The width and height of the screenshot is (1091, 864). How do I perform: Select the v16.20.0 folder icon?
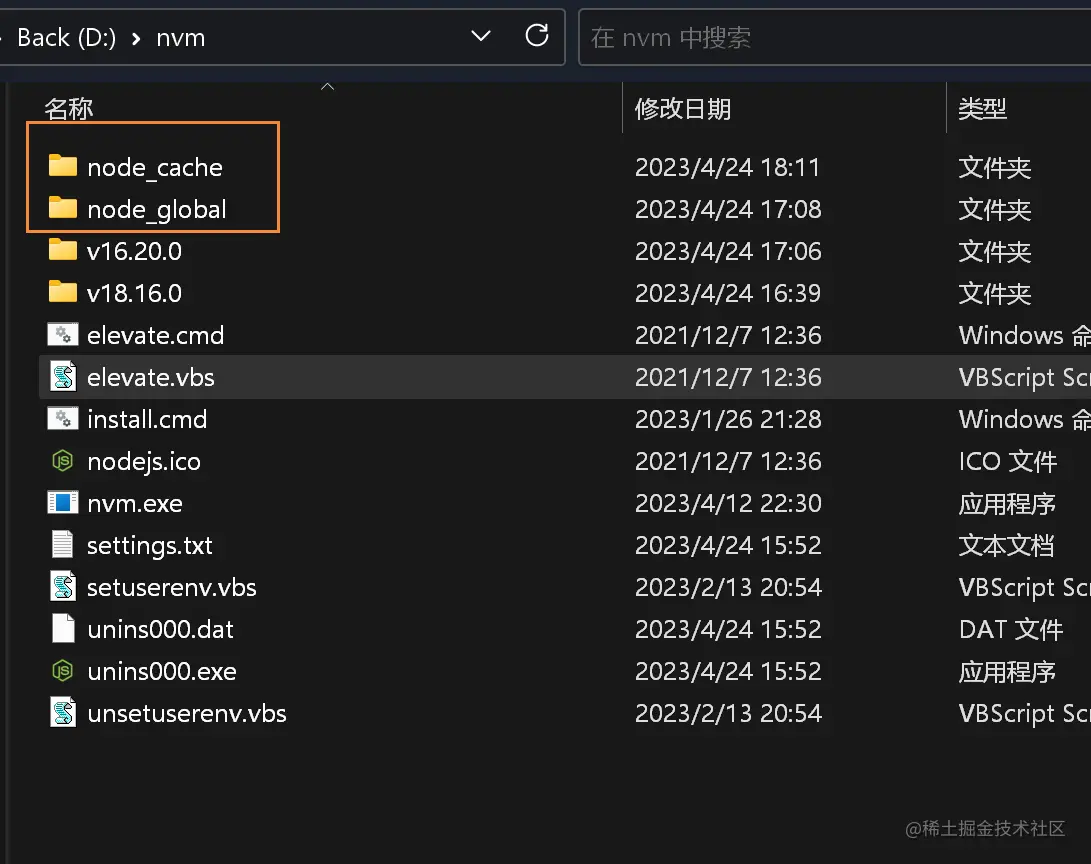point(63,250)
